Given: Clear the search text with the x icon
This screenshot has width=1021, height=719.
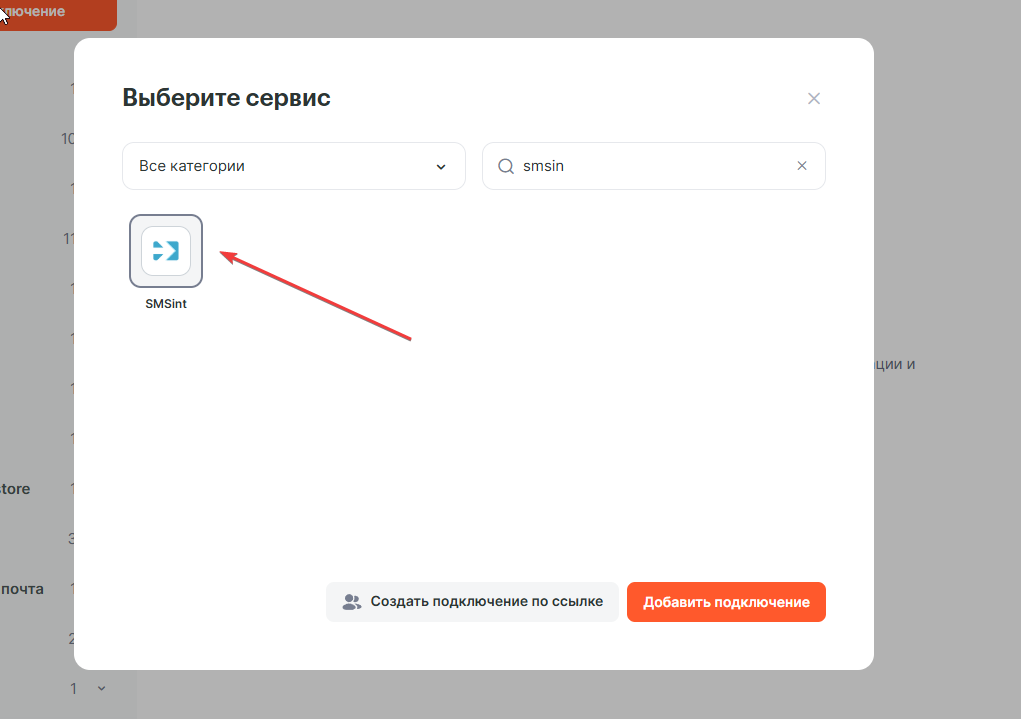Looking at the screenshot, I should [x=801, y=166].
